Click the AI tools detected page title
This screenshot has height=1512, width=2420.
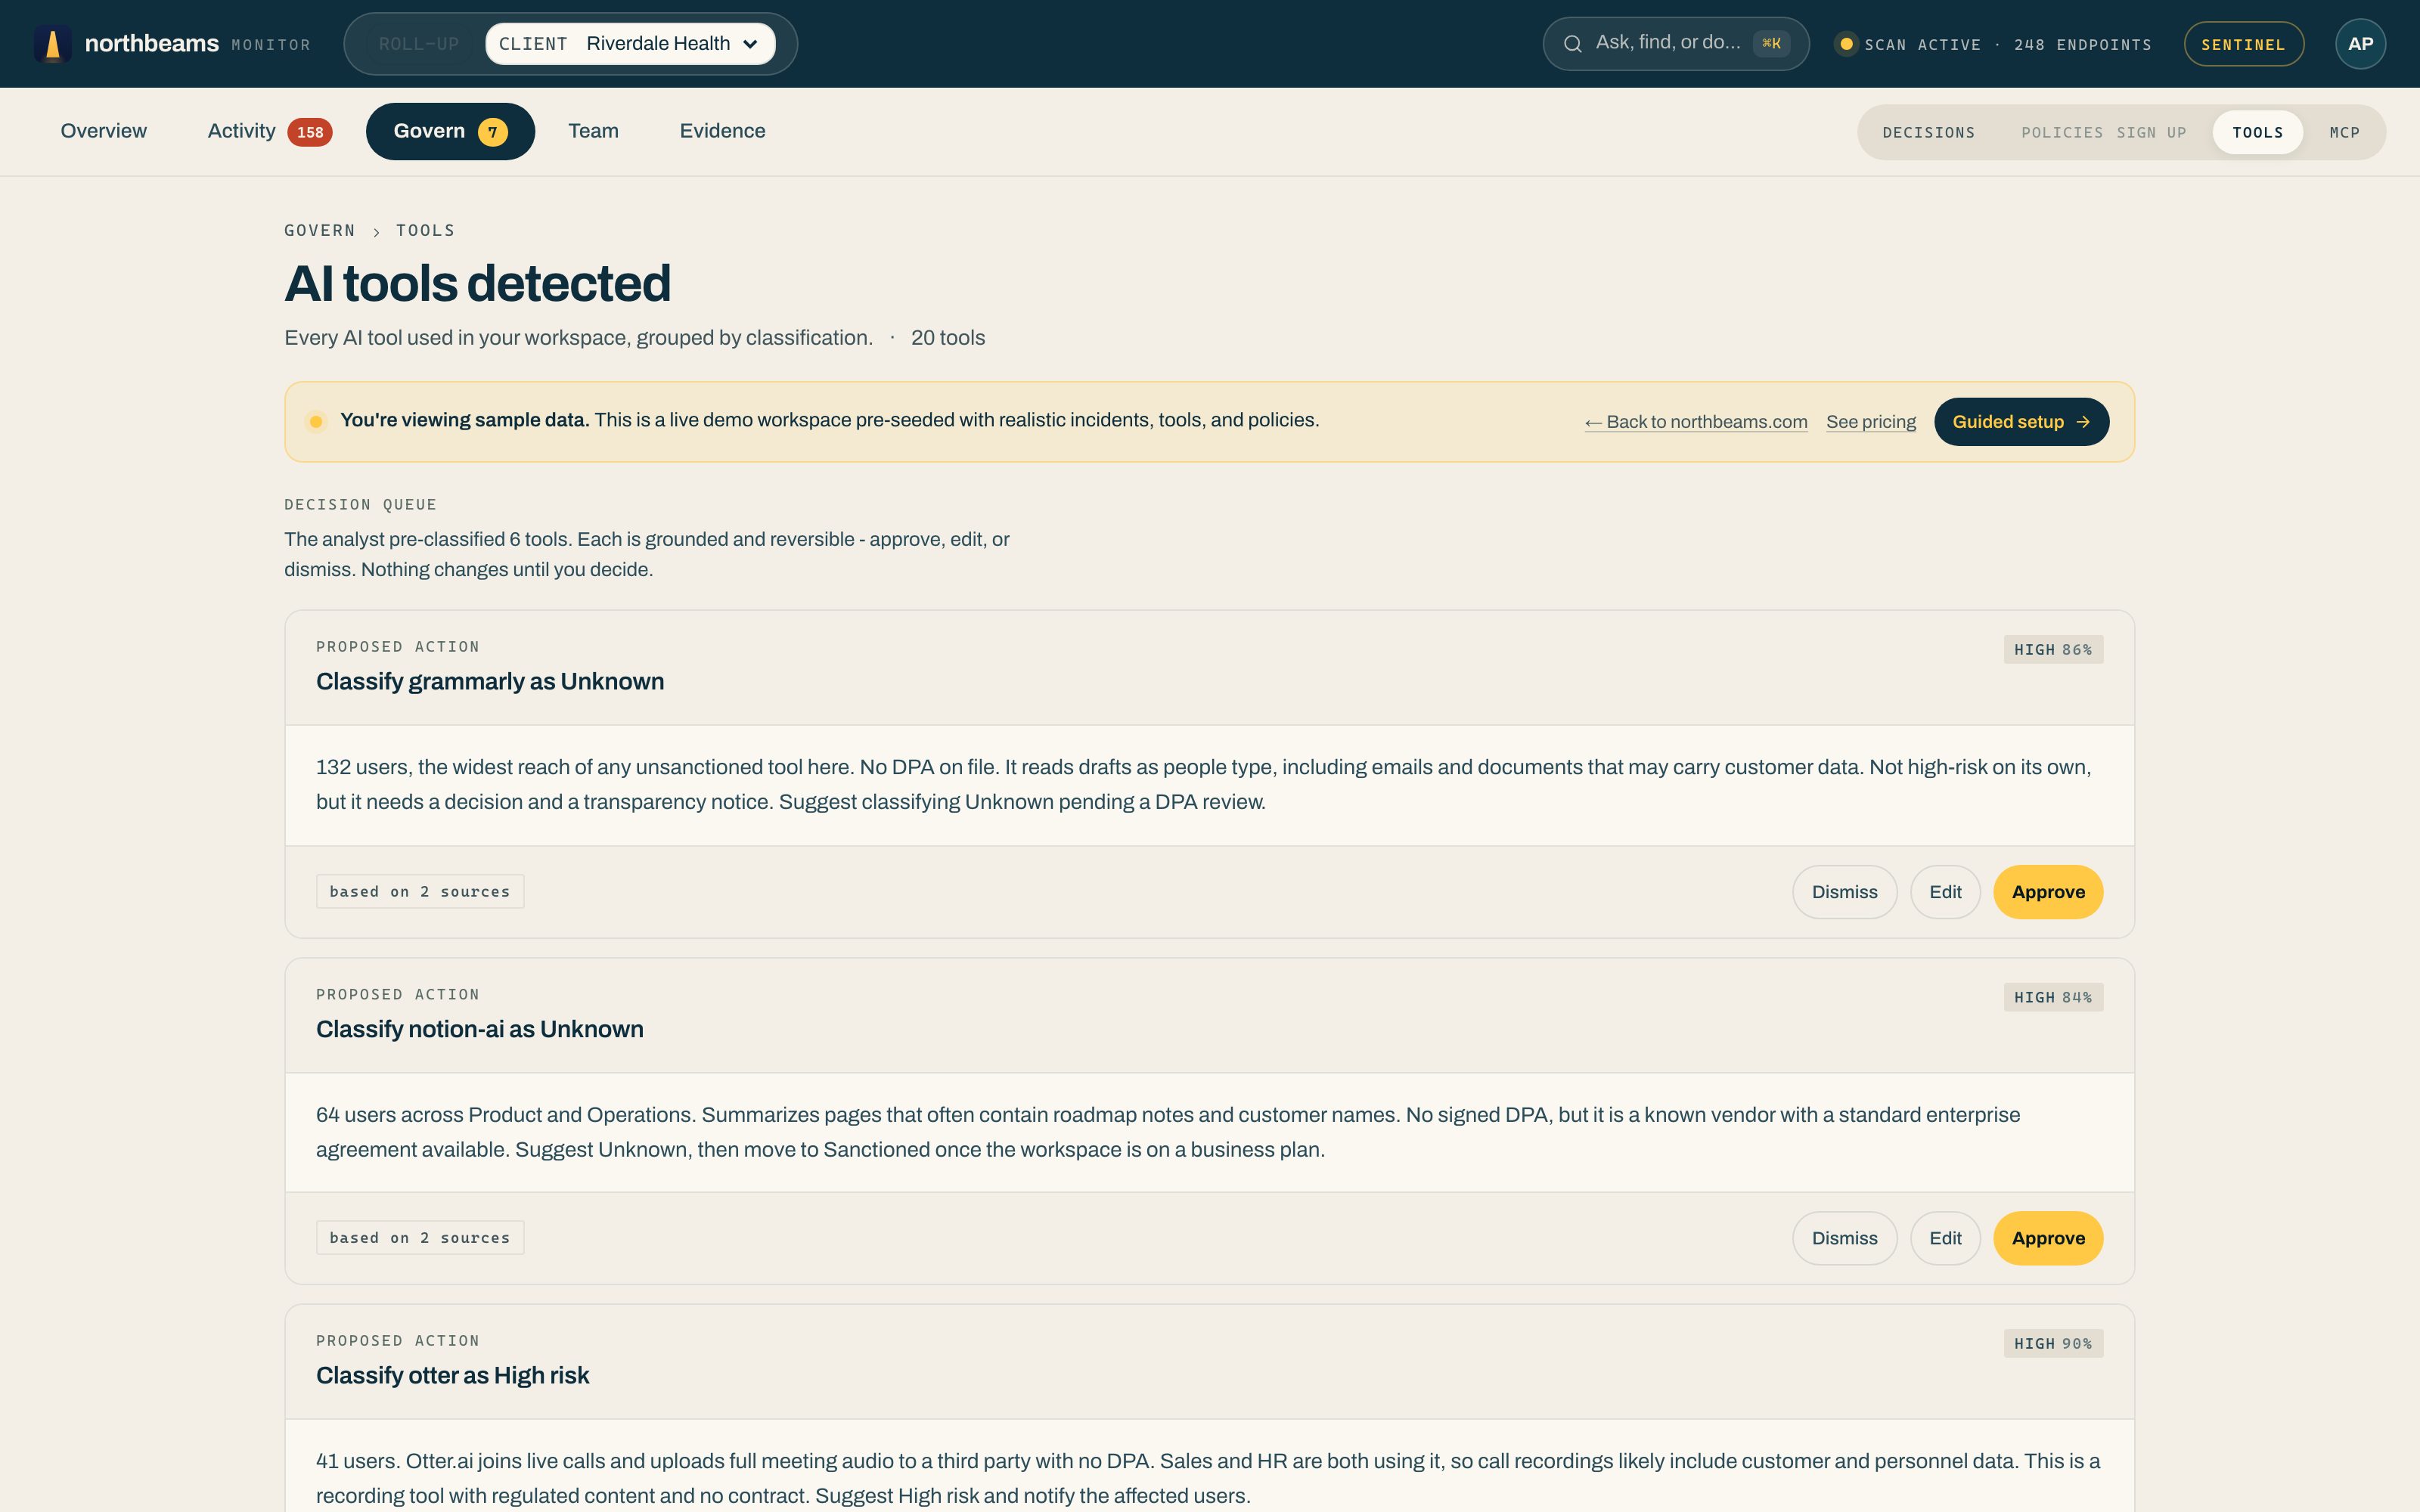click(x=478, y=283)
